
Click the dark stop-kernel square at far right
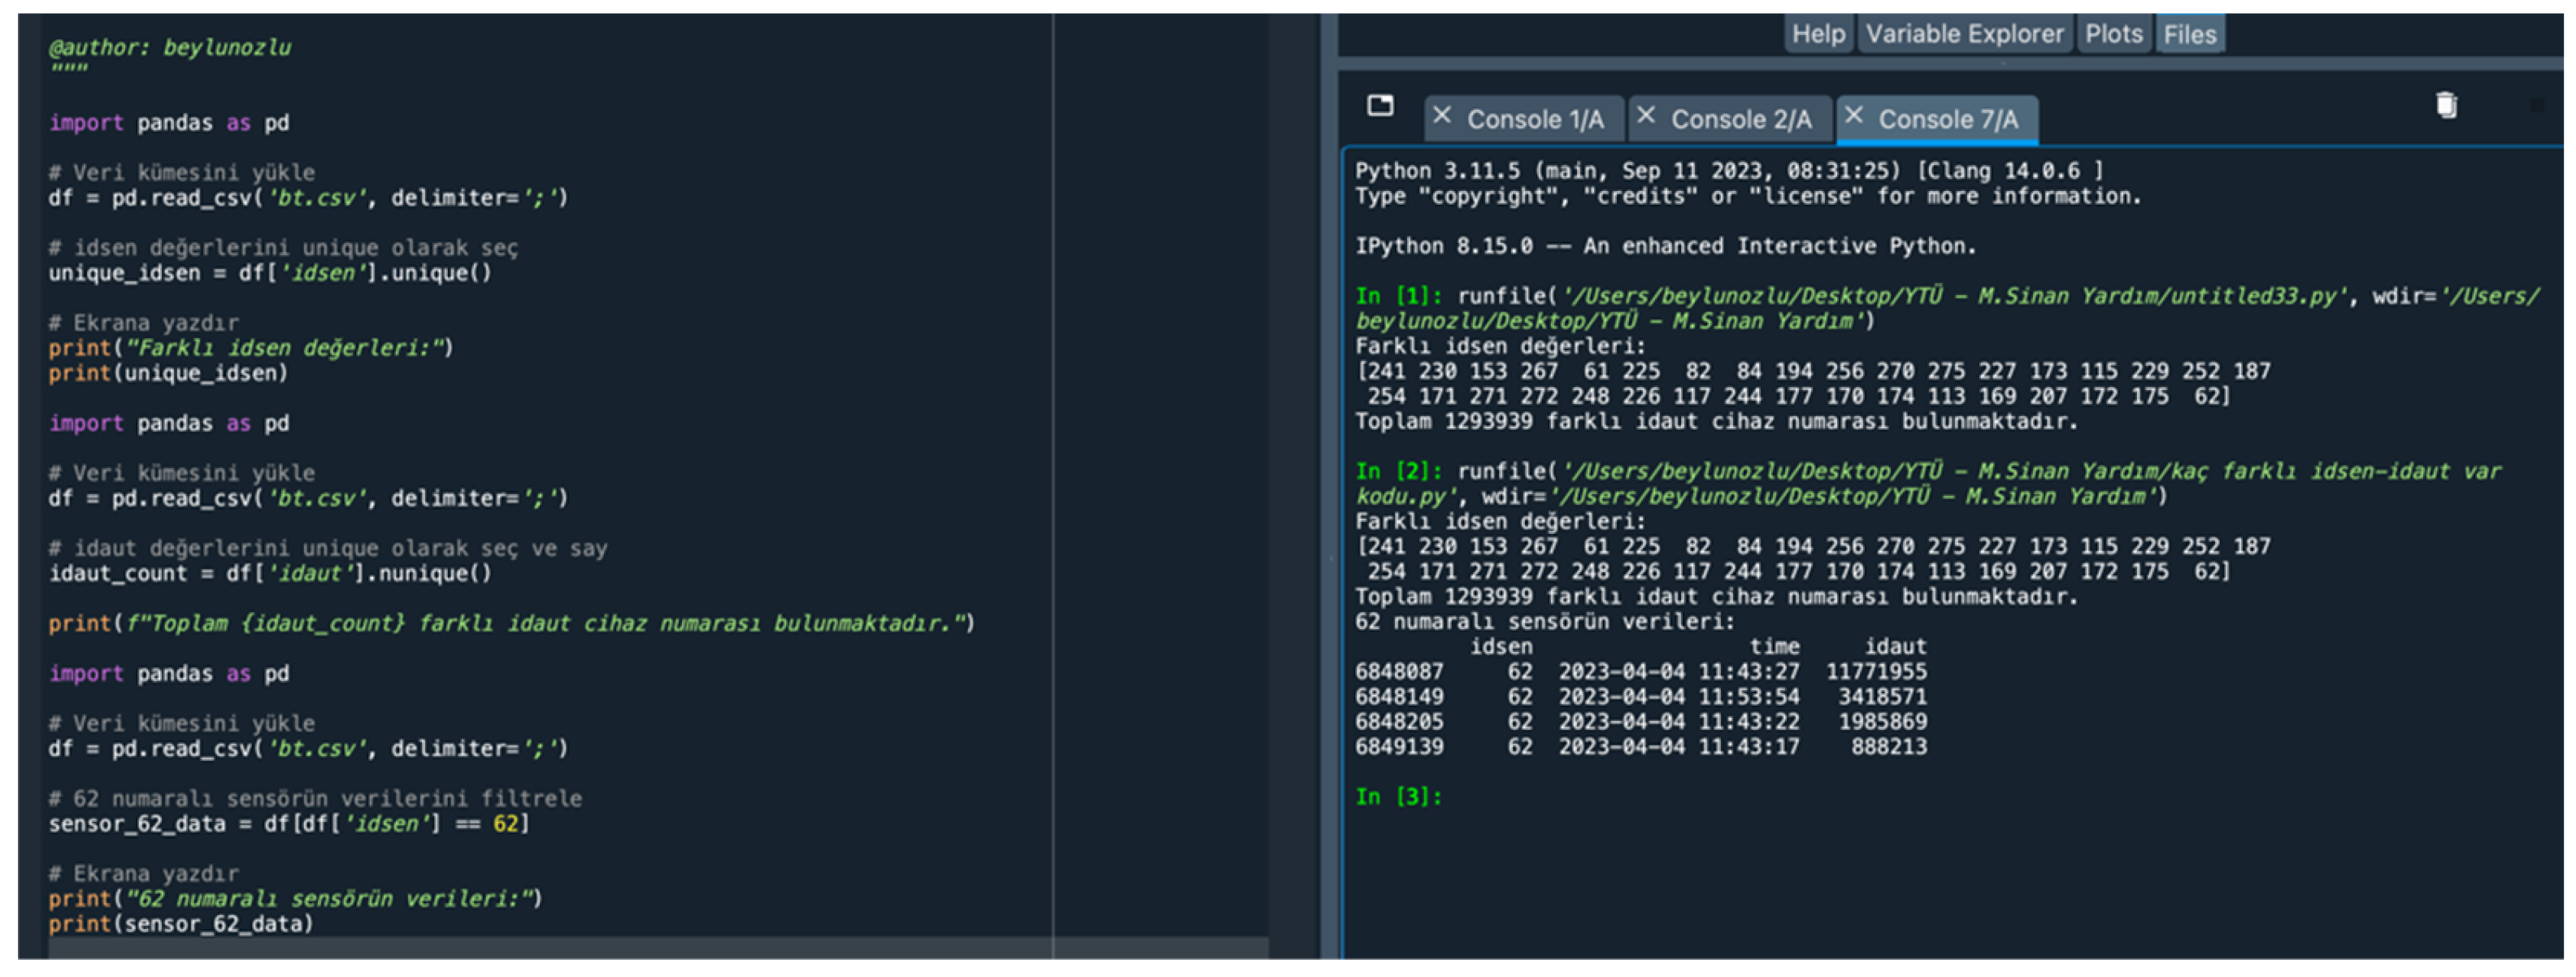[2536, 105]
